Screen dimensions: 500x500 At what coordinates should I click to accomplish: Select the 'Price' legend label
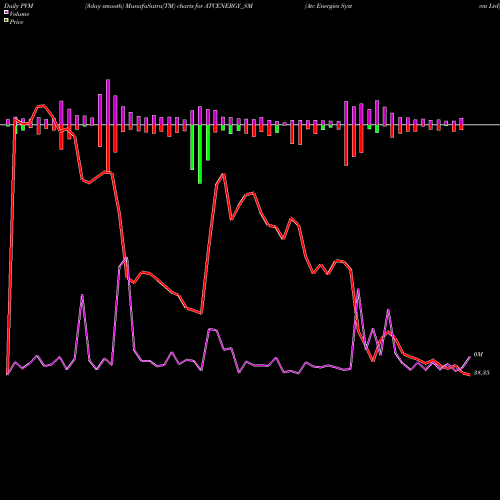tap(16, 22)
